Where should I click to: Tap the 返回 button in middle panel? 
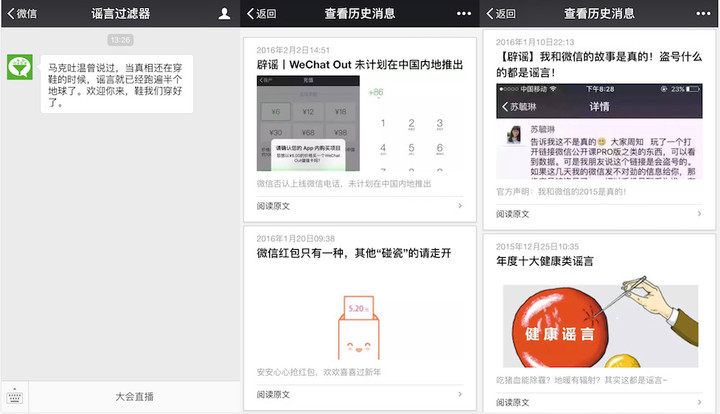tap(262, 13)
